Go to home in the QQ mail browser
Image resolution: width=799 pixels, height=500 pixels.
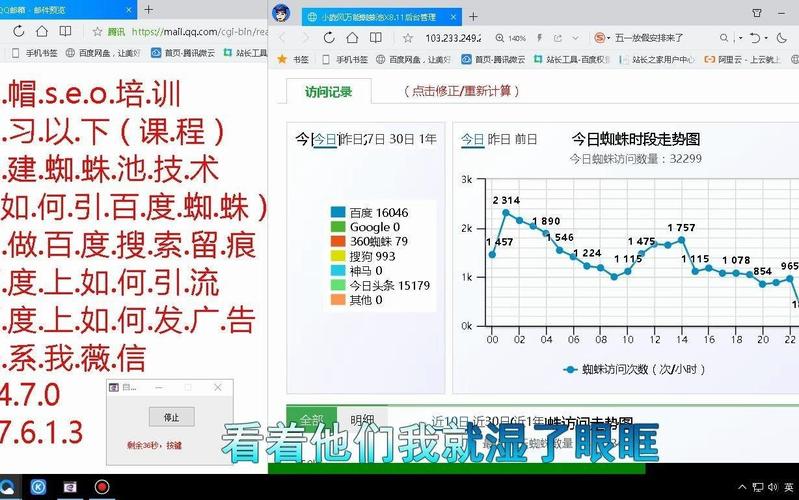(42, 32)
